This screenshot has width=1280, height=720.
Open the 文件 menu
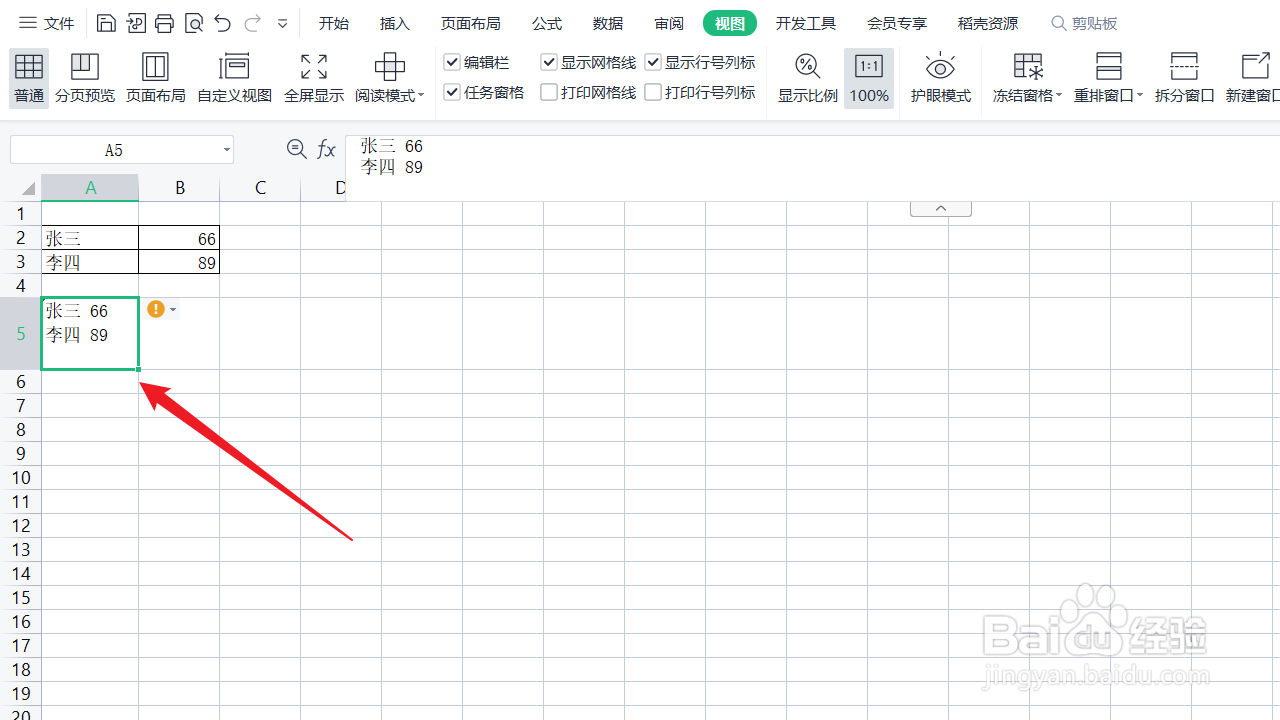pos(47,23)
